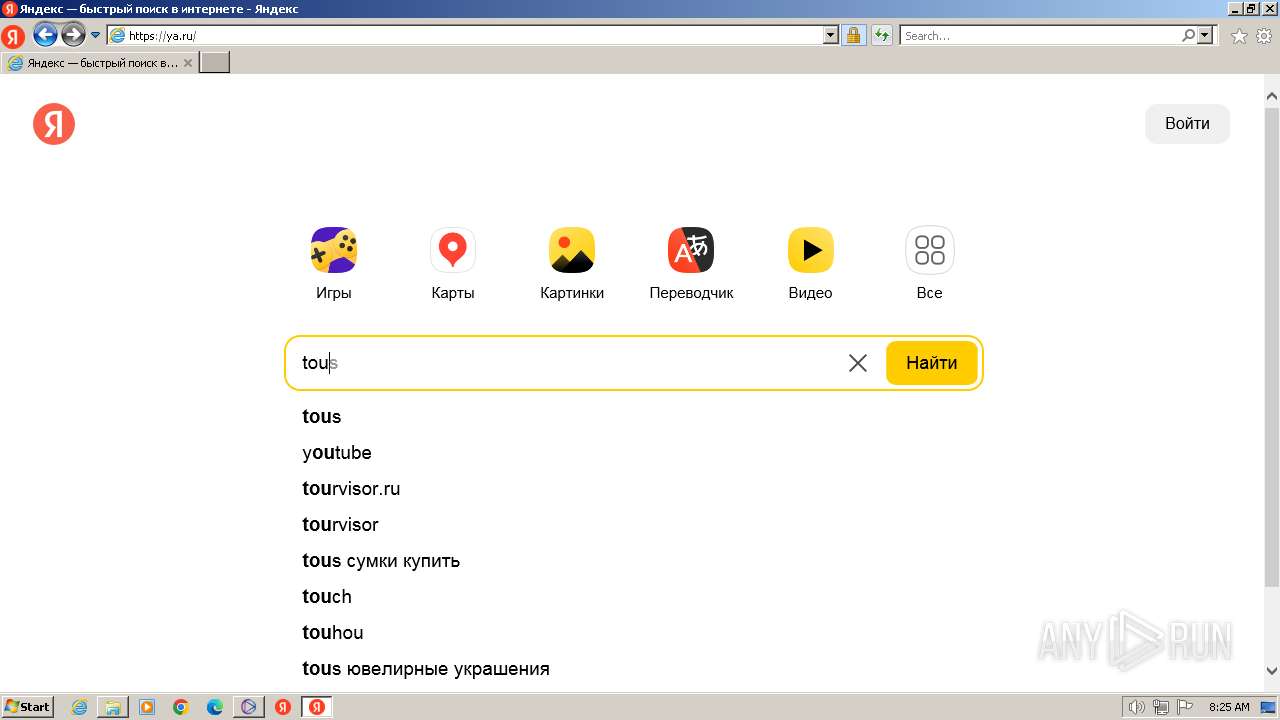Open Internet Explorer from the taskbar

[79, 707]
